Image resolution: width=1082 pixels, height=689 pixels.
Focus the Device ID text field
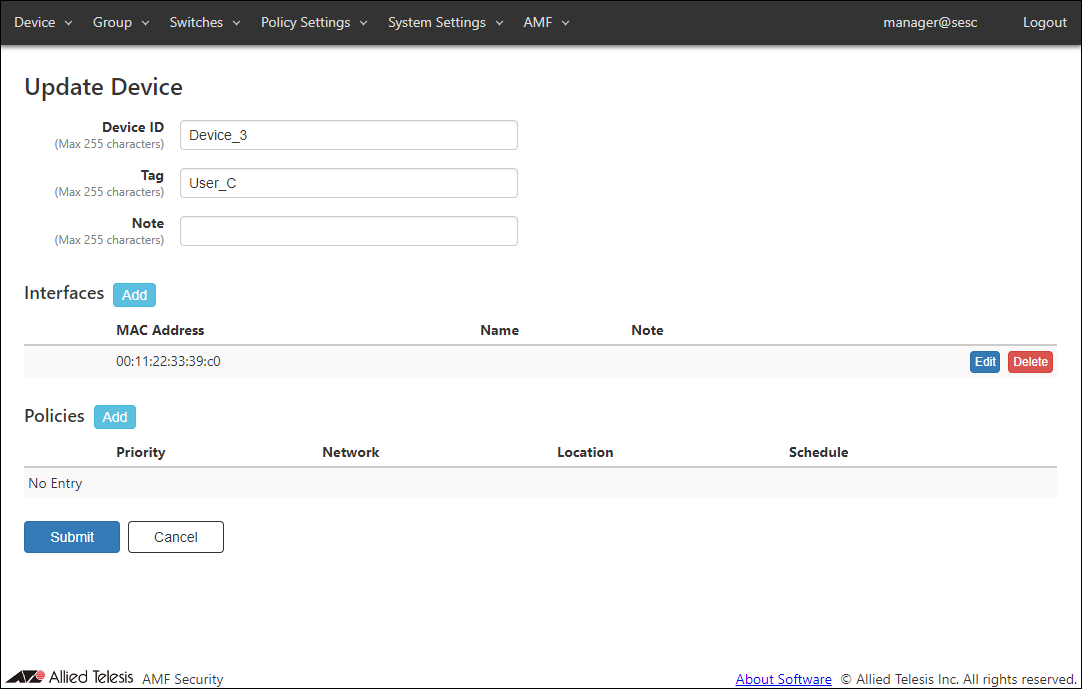click(x=348, y=135)
